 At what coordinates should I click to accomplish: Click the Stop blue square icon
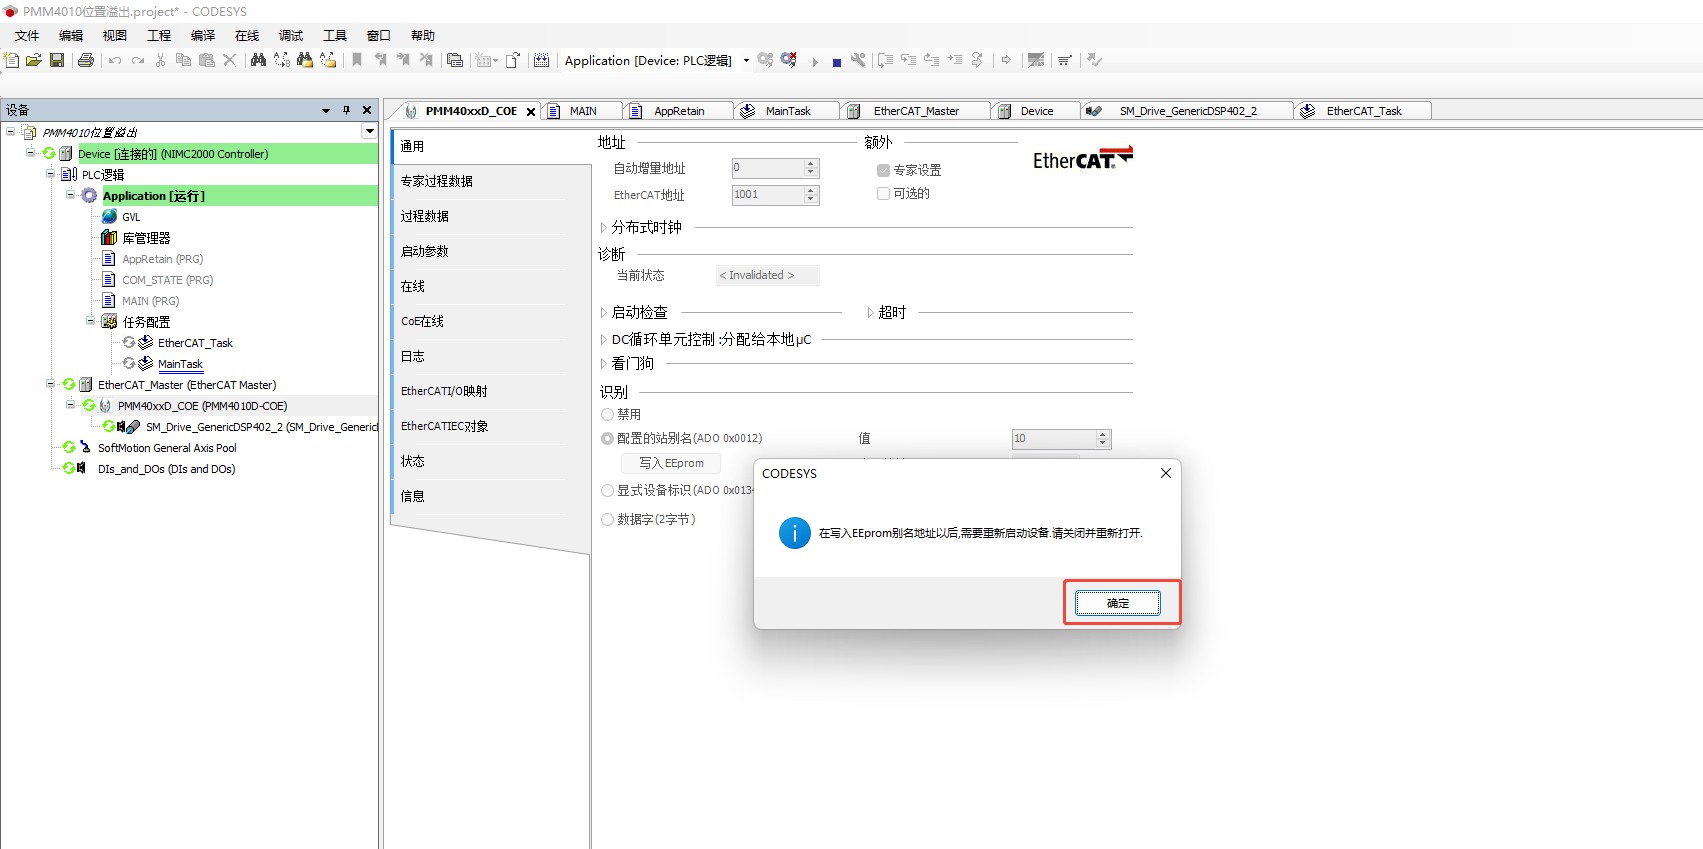click(x=837, y=61)
